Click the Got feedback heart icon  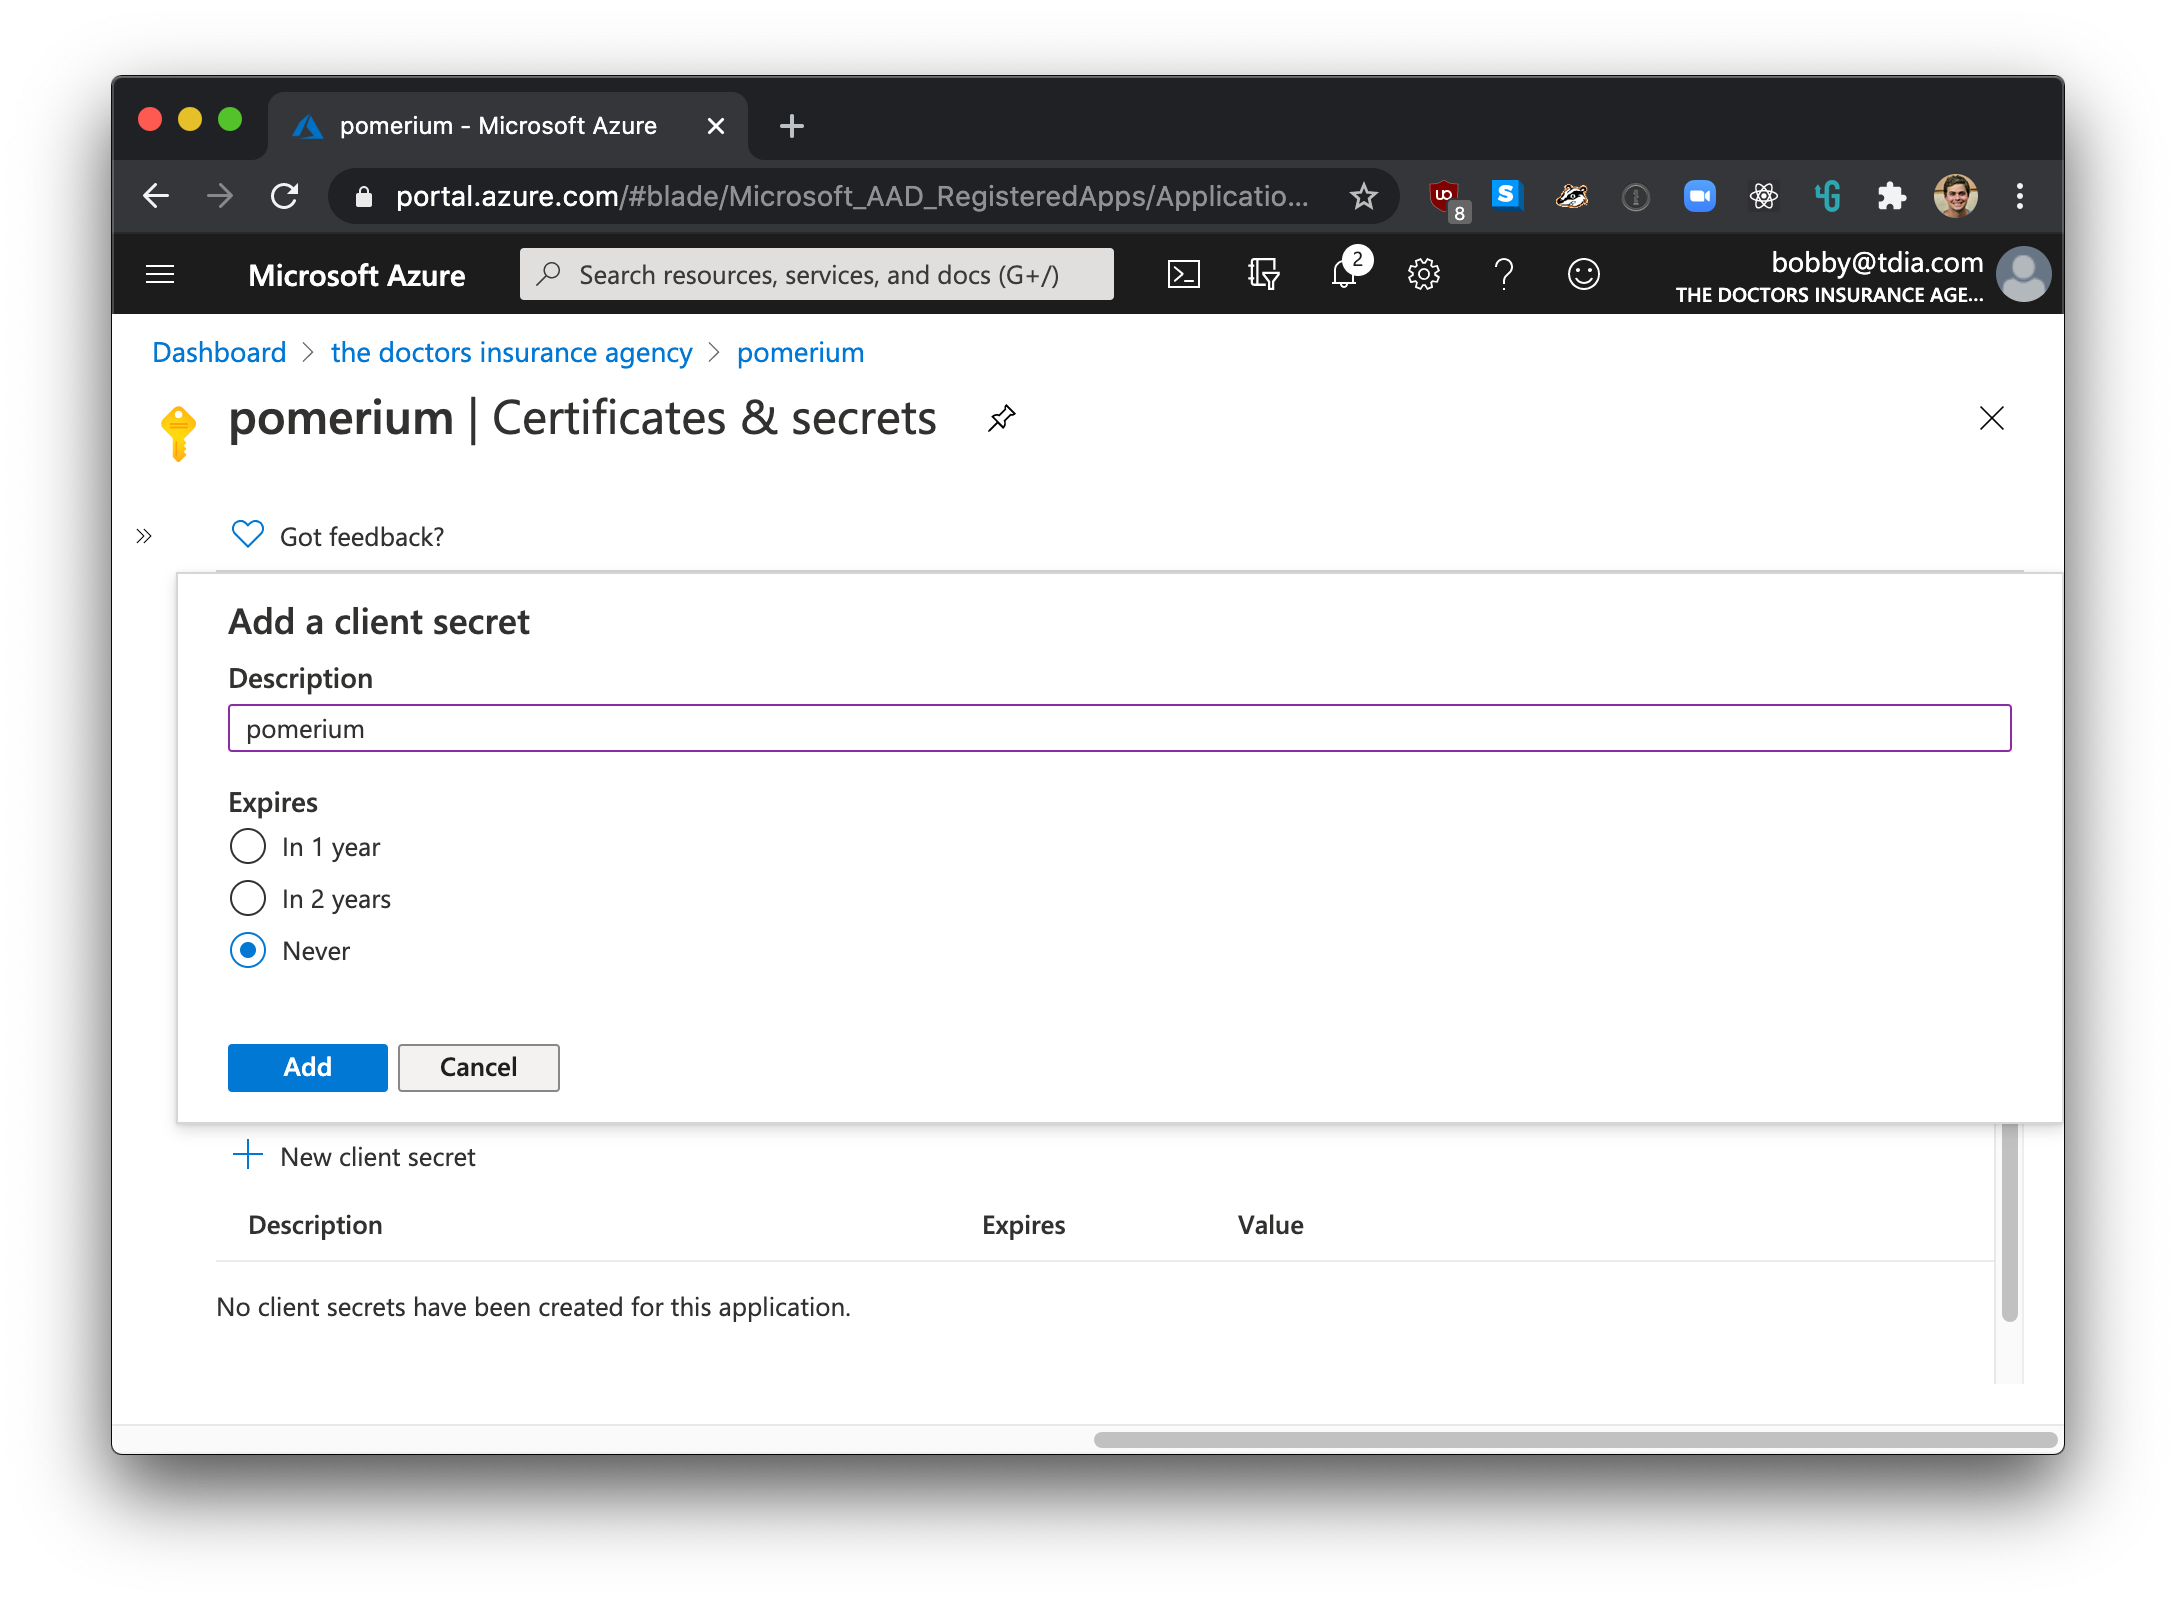click(248, 535)
